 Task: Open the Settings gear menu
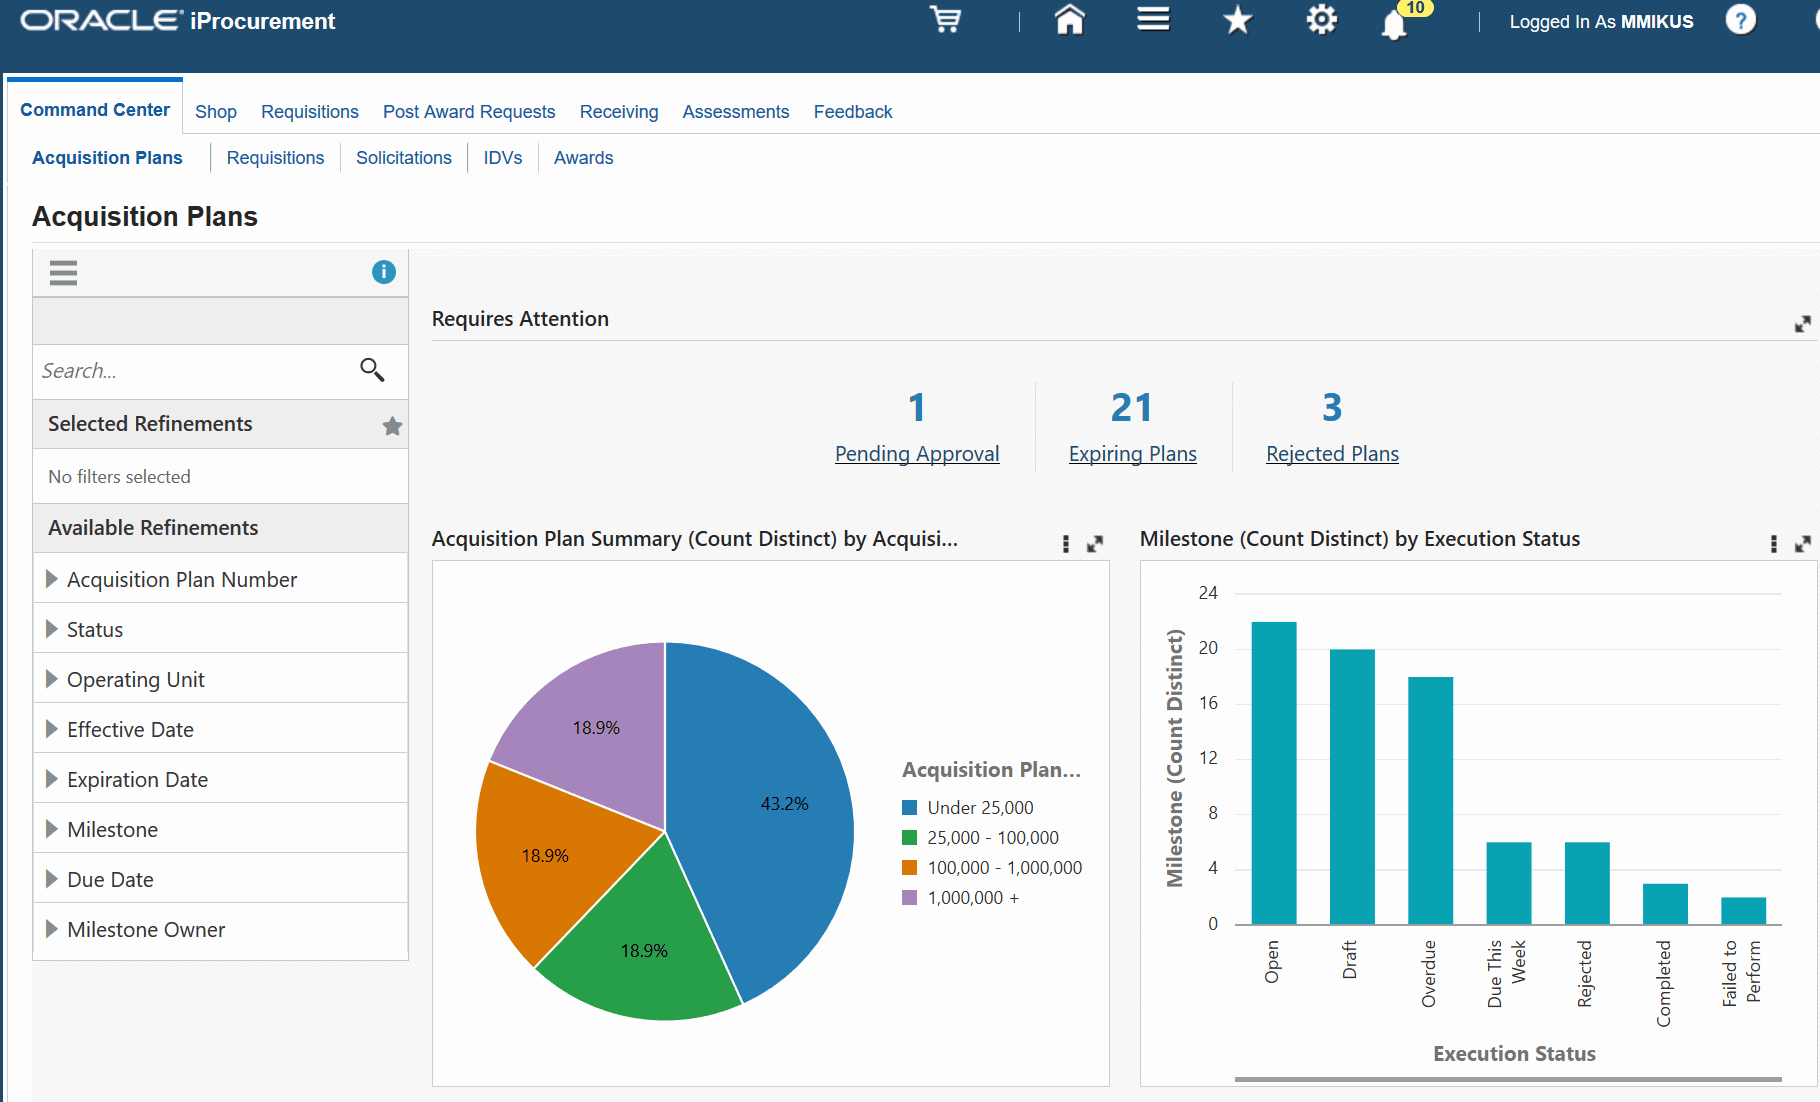[x=1321, y=20]
